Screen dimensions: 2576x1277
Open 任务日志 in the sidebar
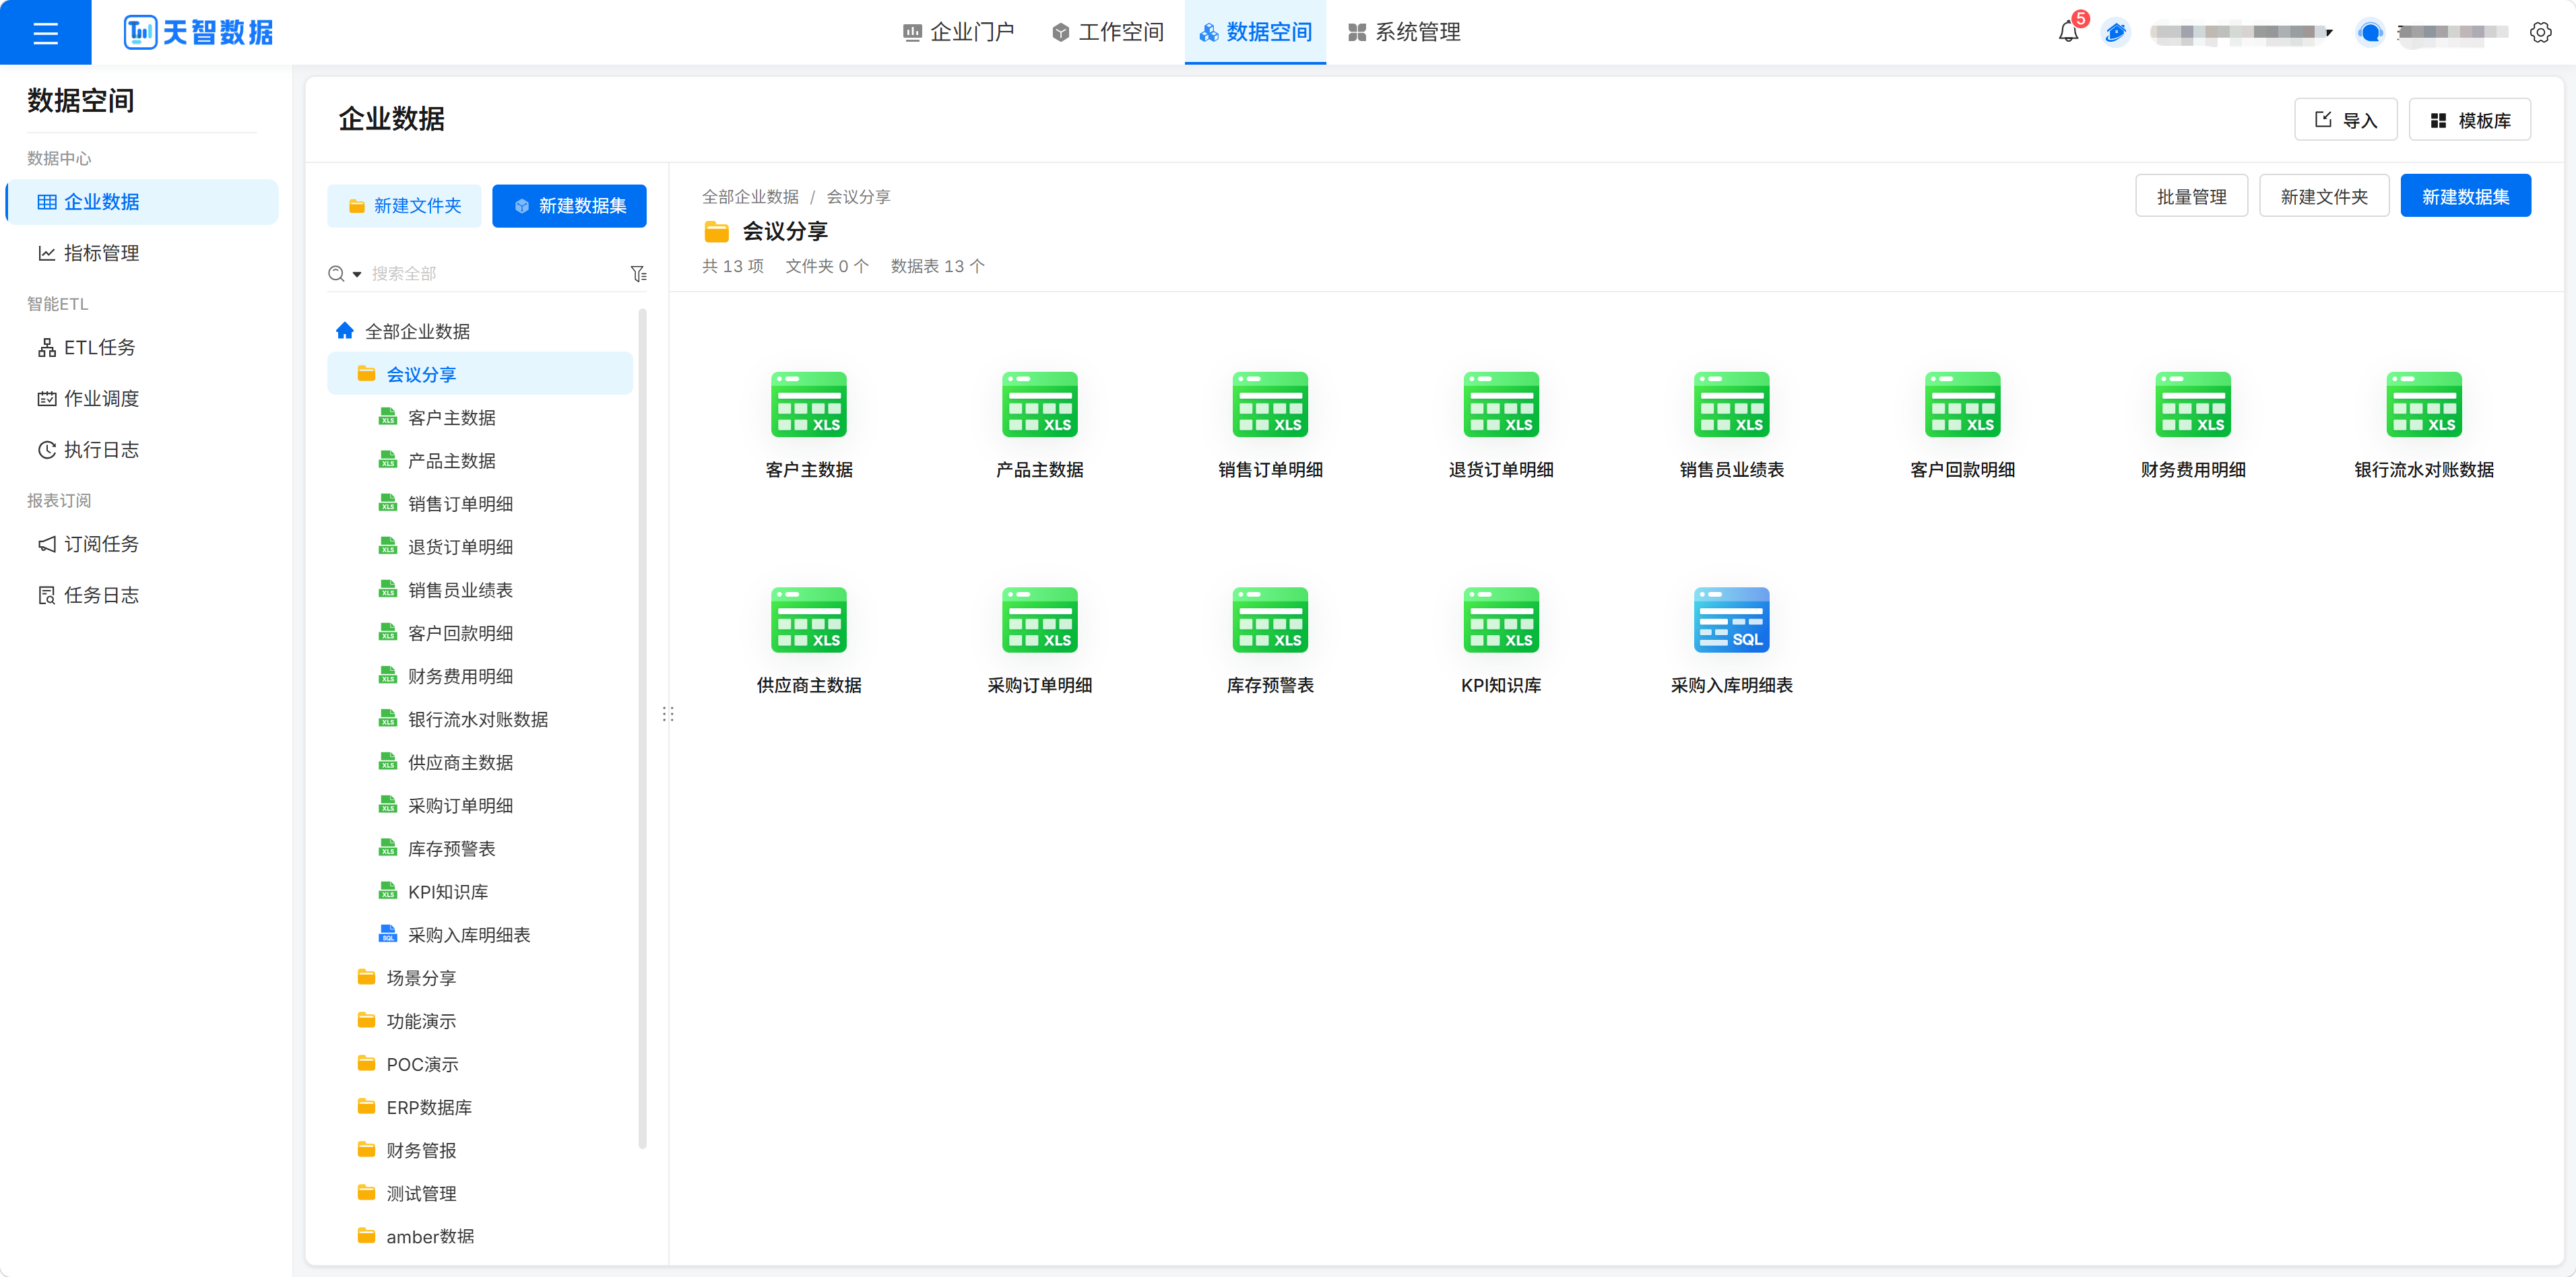pyautogui.click(x=143, y=595)
